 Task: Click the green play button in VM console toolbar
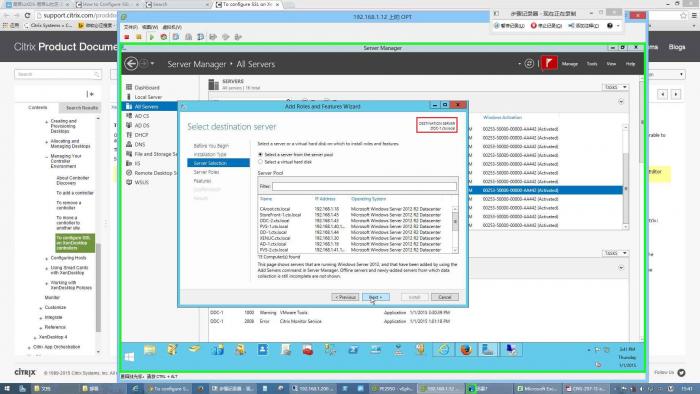point(152,37)
